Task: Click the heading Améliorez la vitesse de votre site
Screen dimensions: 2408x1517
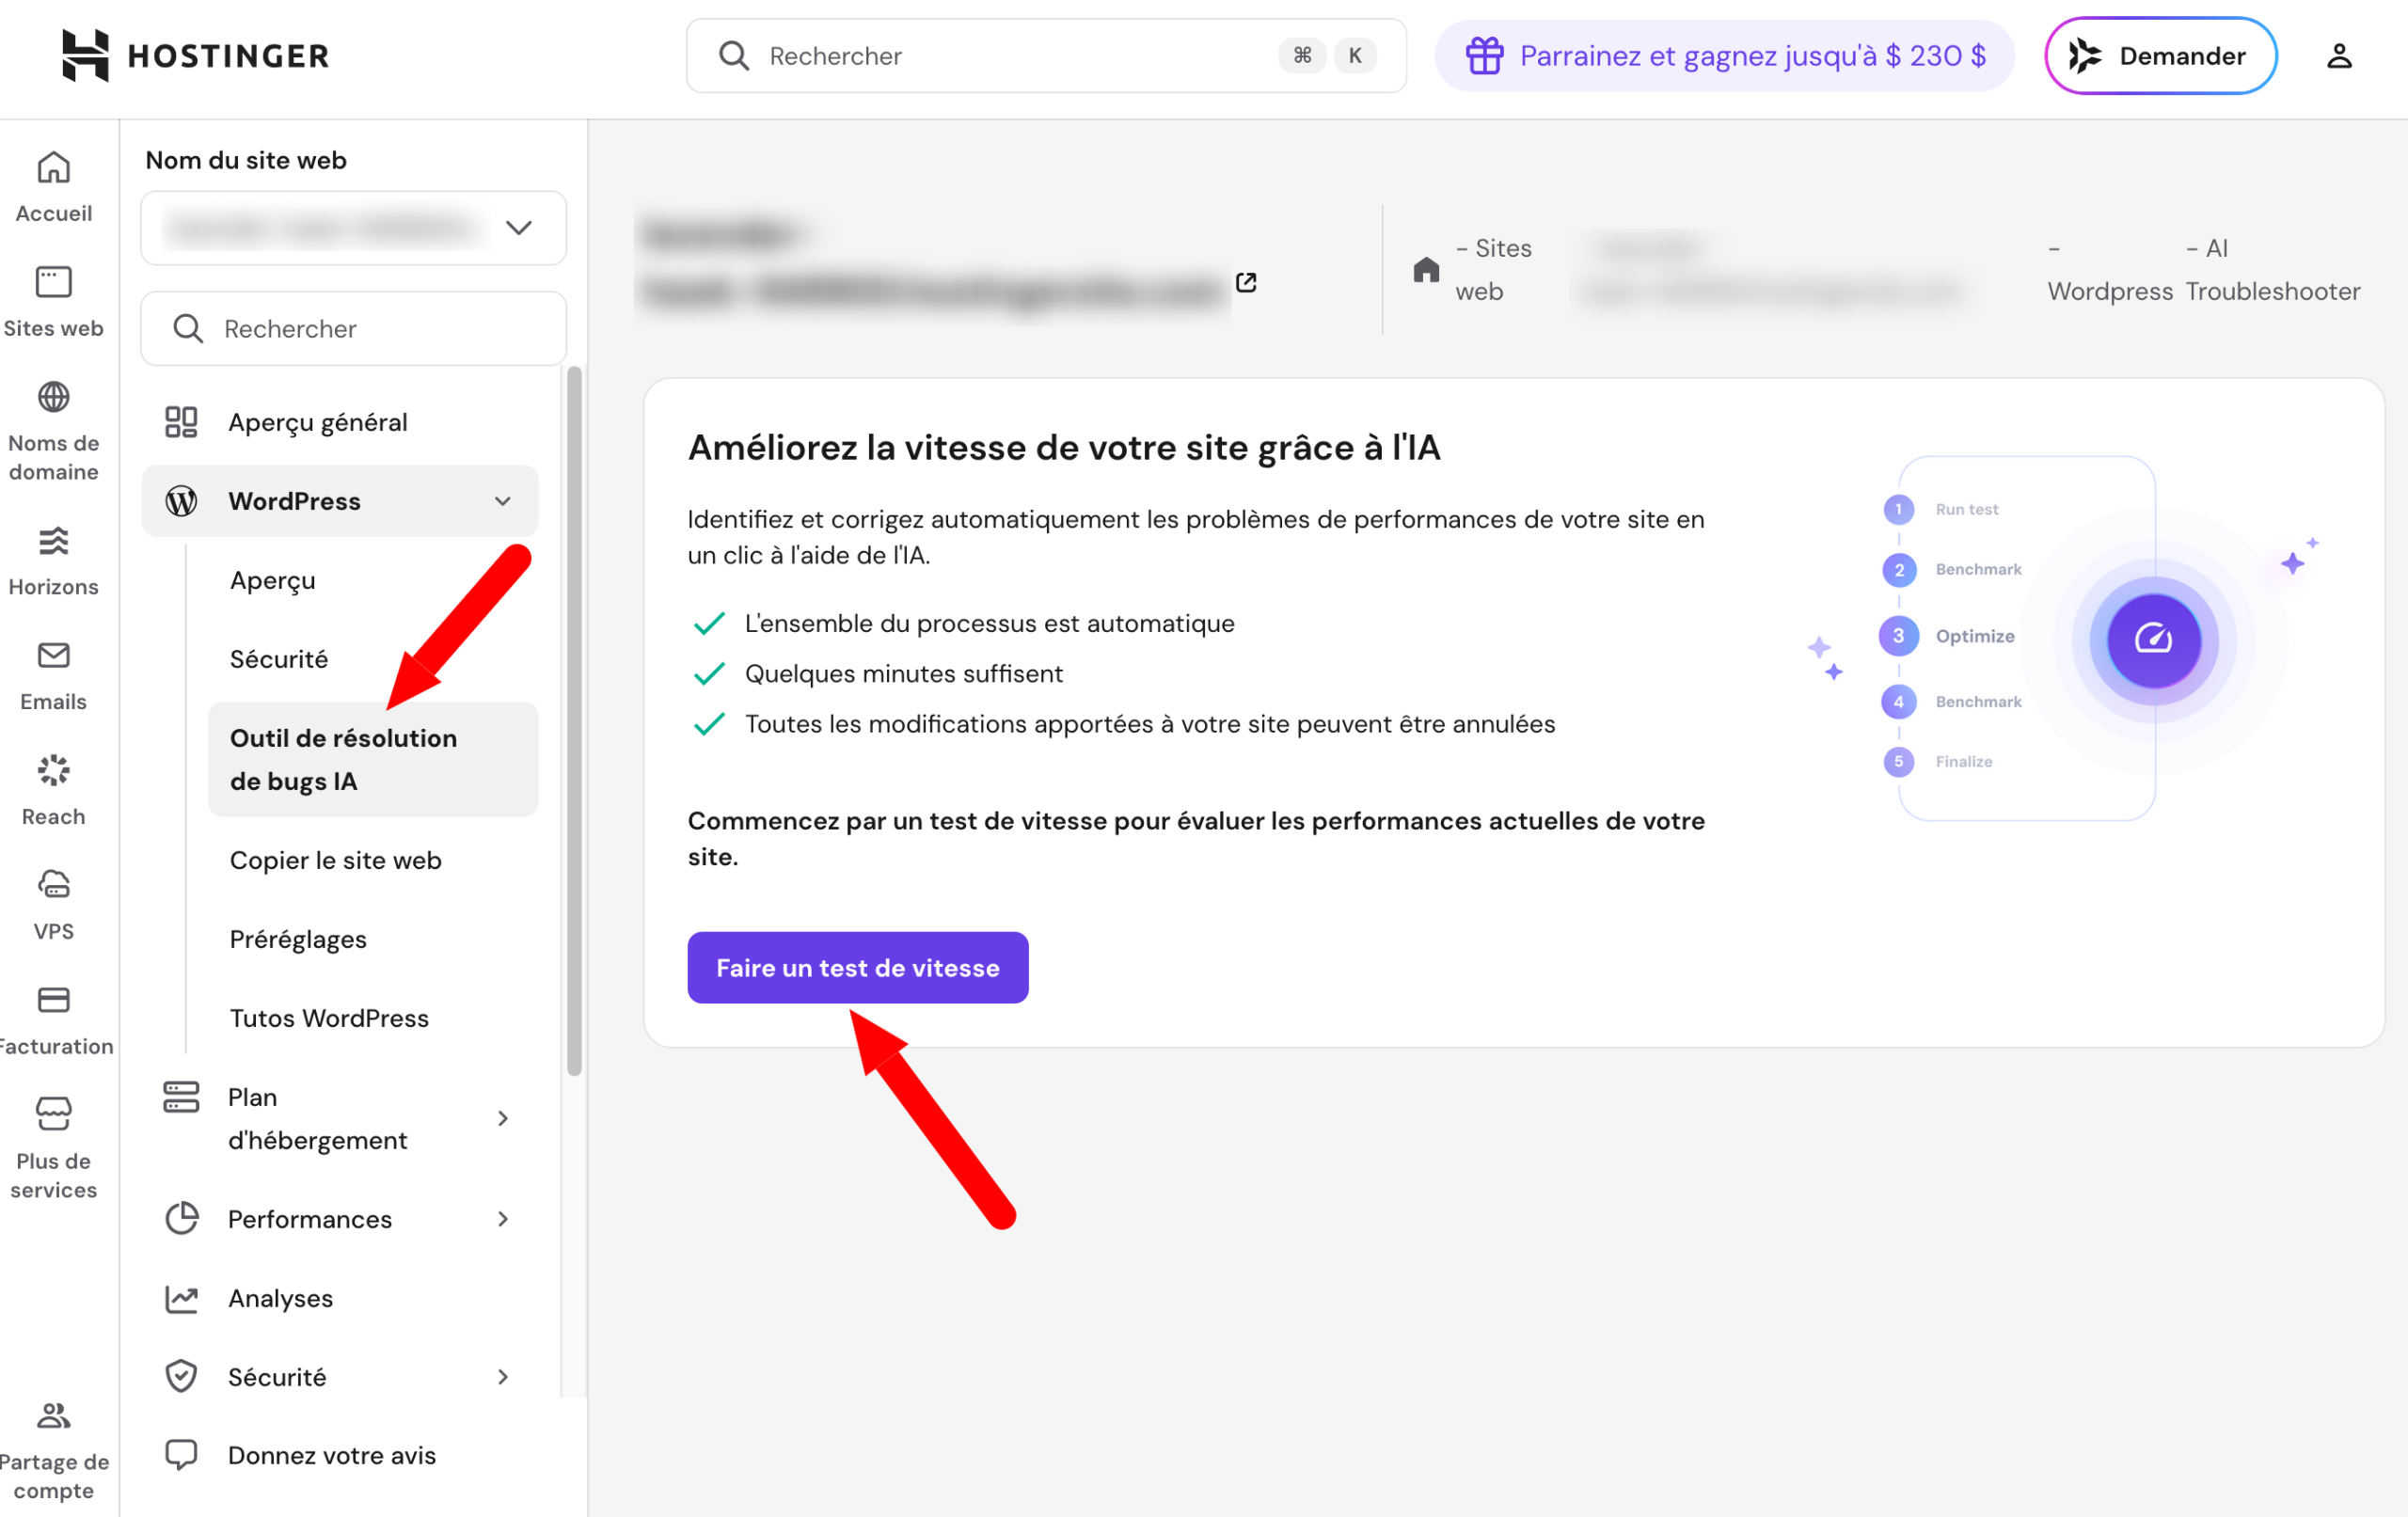Action: tap(1064, 447)
